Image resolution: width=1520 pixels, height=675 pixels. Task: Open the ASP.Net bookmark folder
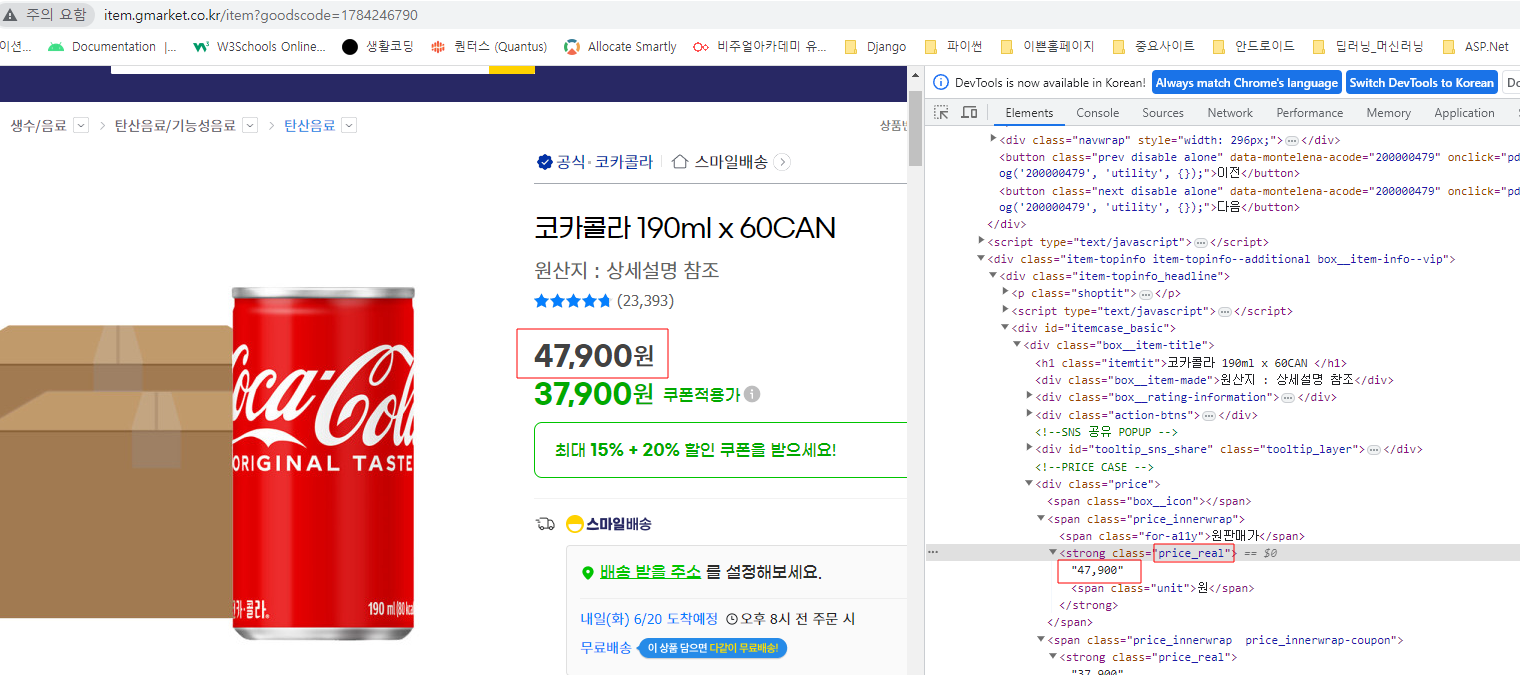pos(1475,47)
